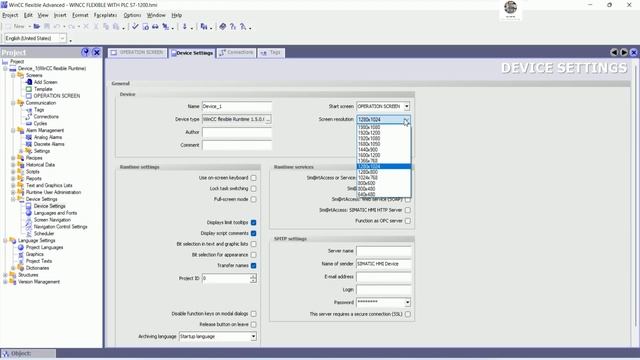
Task: Select 800x600 in resolution list
Action: tap(383, 183)
